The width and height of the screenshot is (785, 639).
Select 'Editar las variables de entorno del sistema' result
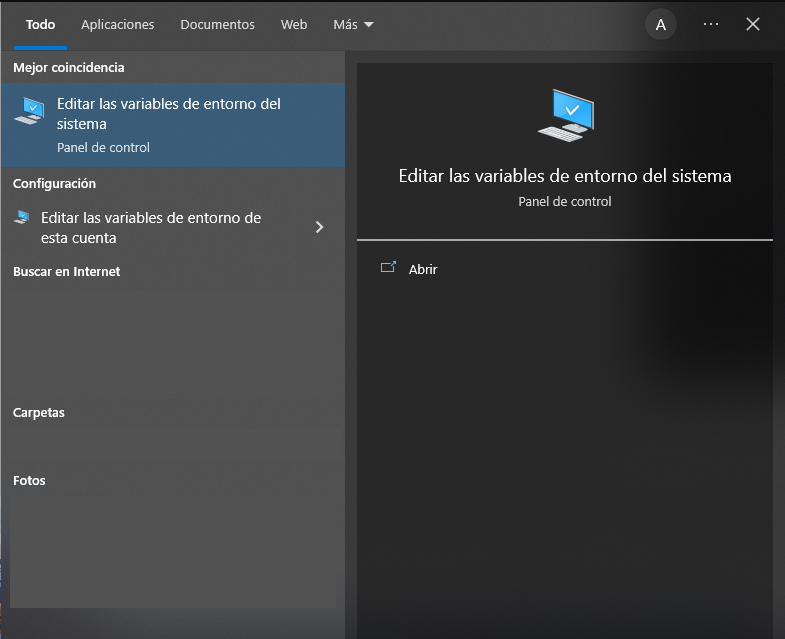pos(173,125)
